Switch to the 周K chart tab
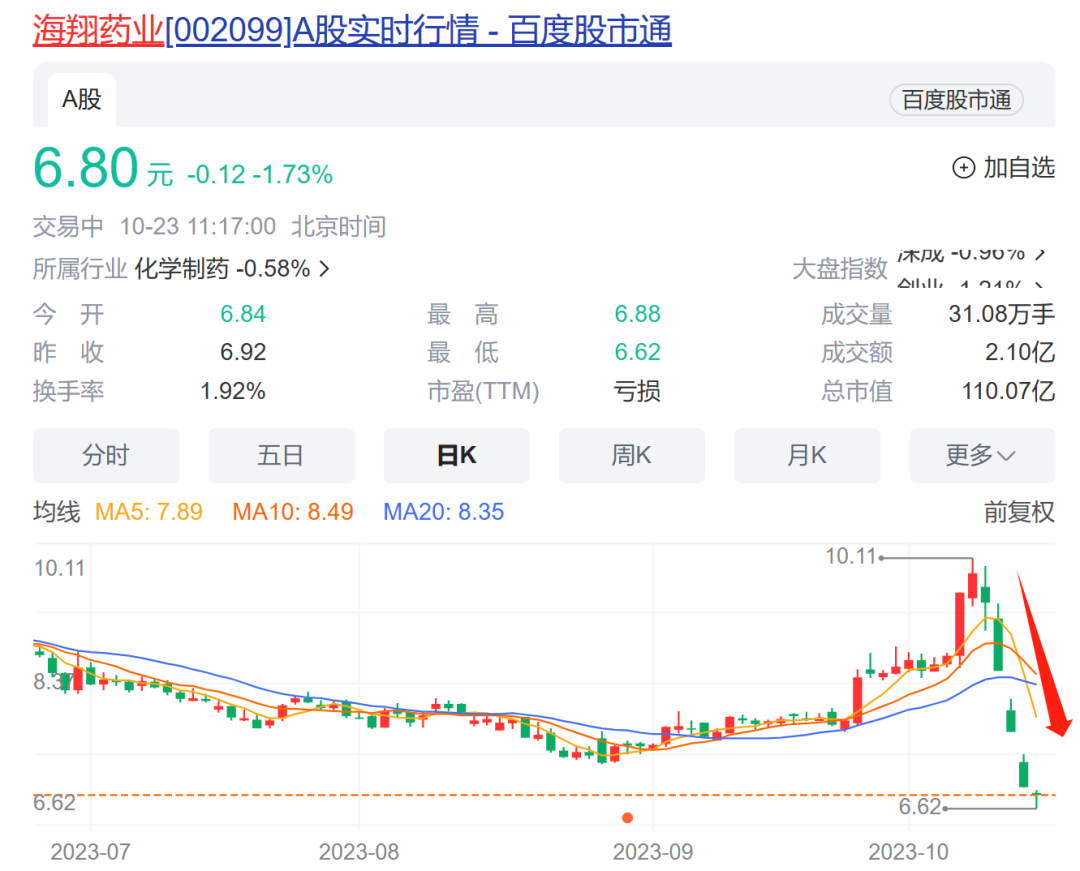The width and height of the screenshot is (1080, 871). click(632, 455)
